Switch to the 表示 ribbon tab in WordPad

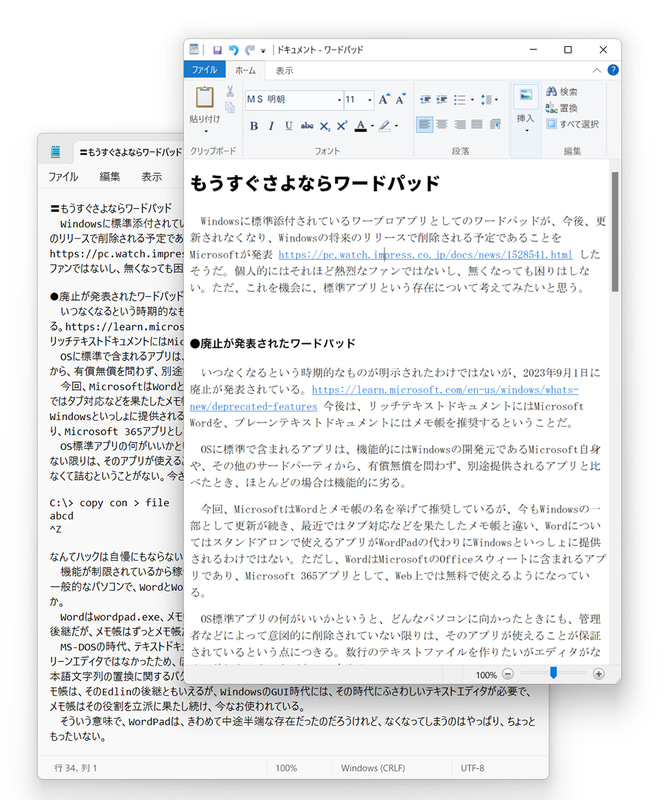[284, 70]
